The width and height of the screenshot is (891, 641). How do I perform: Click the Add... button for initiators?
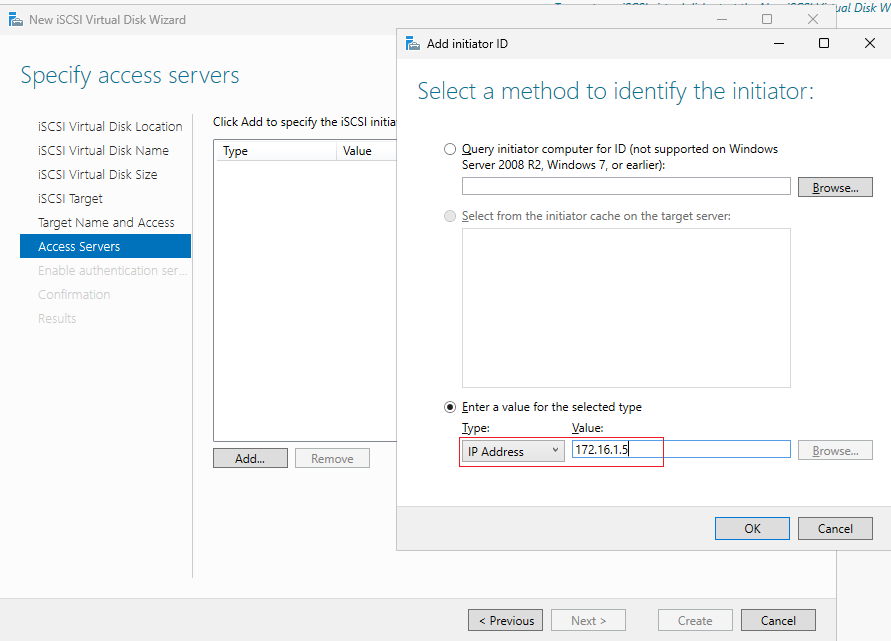pyautogui.click(x=250, y=458)
